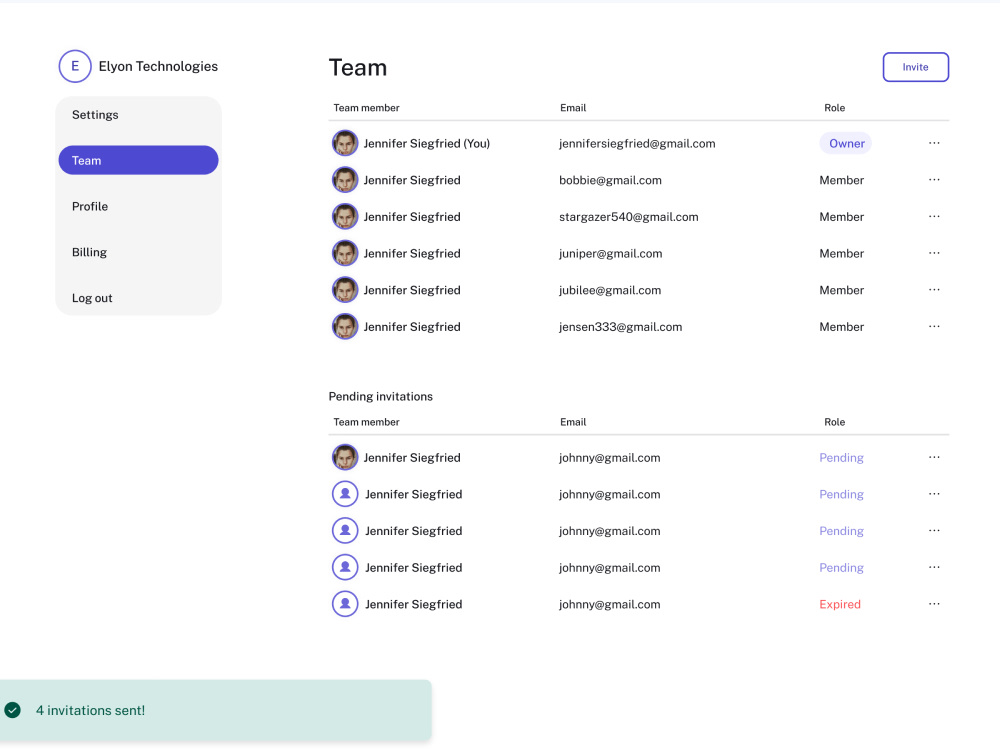Open more options for jensen333@gmail.com row
The image size is (1000, 750).
point(934,327)
